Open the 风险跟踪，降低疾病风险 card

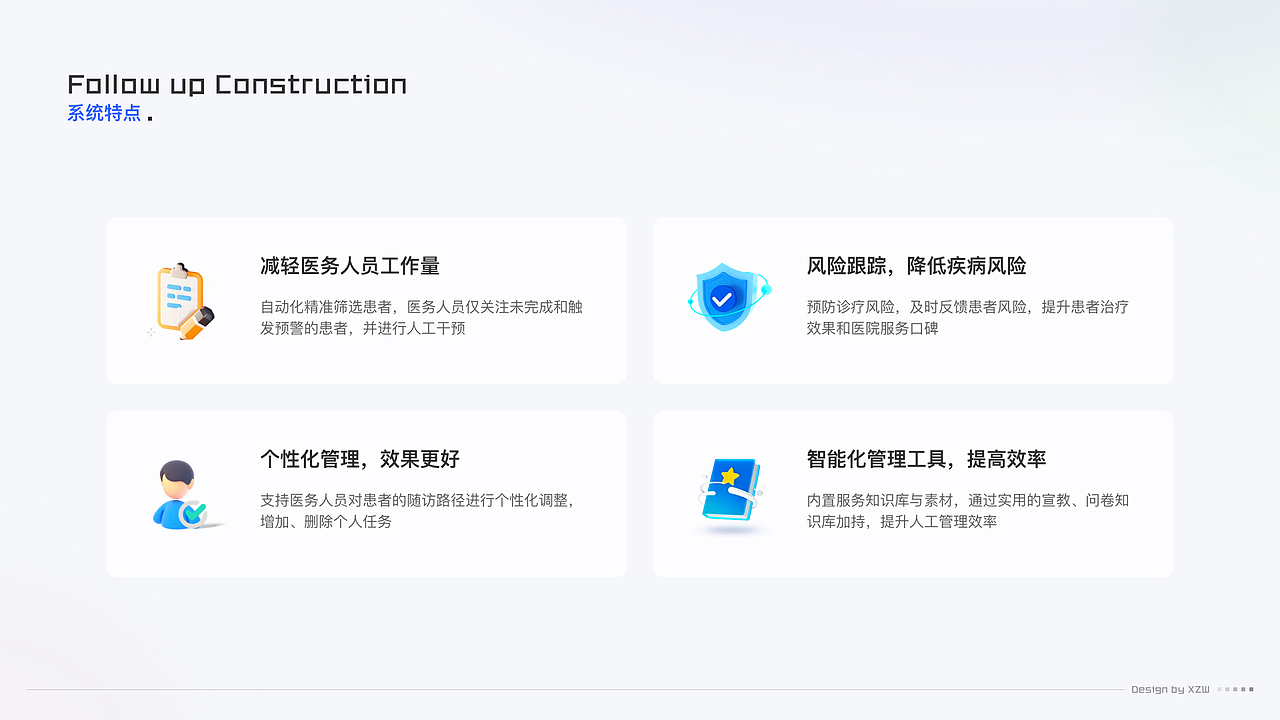click(x=913, y=300)
